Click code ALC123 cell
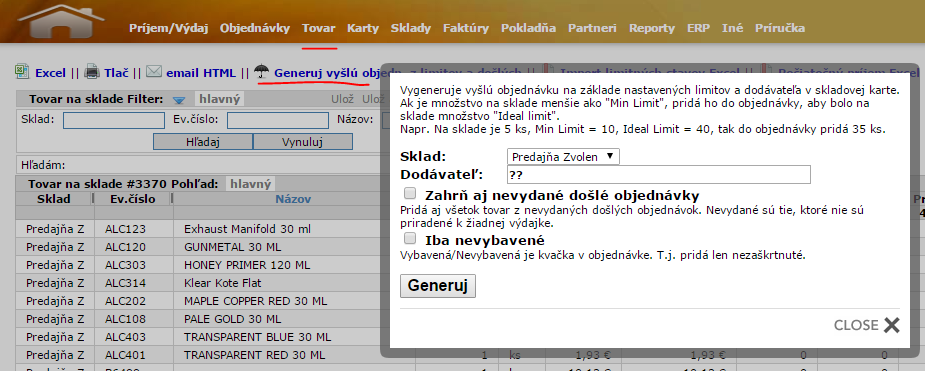This screenshot has width=925, height=371. [x=125, y=228]
